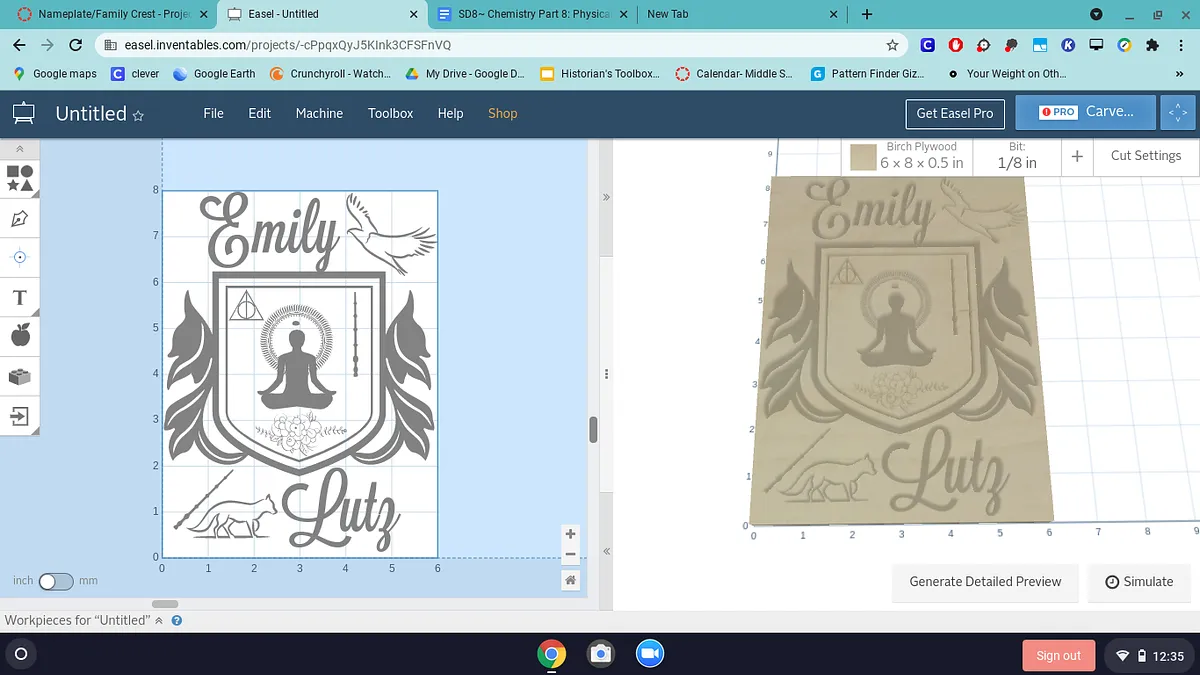1200x675 pixels.
Task: Star the Untitled project title
Action: (x=139, y=116)
